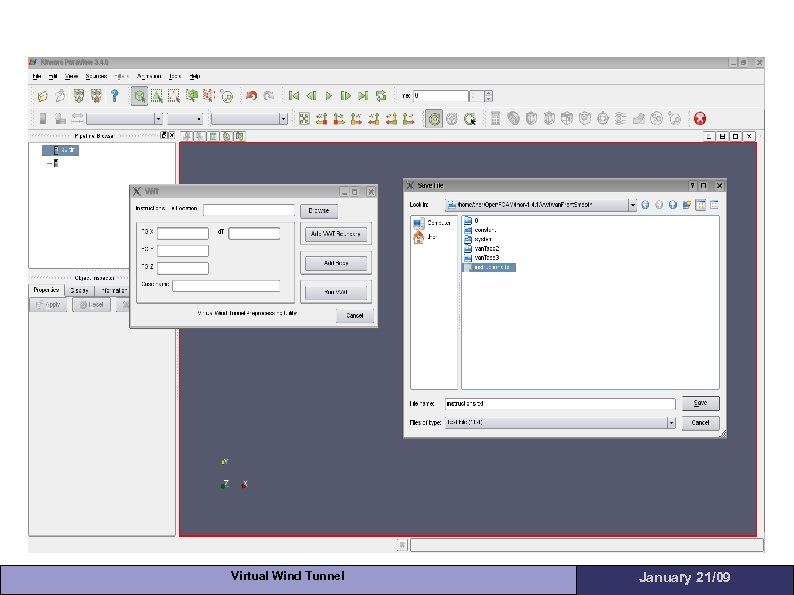Click the Run VWT button
The height and width of the screenshot is (595, 794).
[336, 292]
